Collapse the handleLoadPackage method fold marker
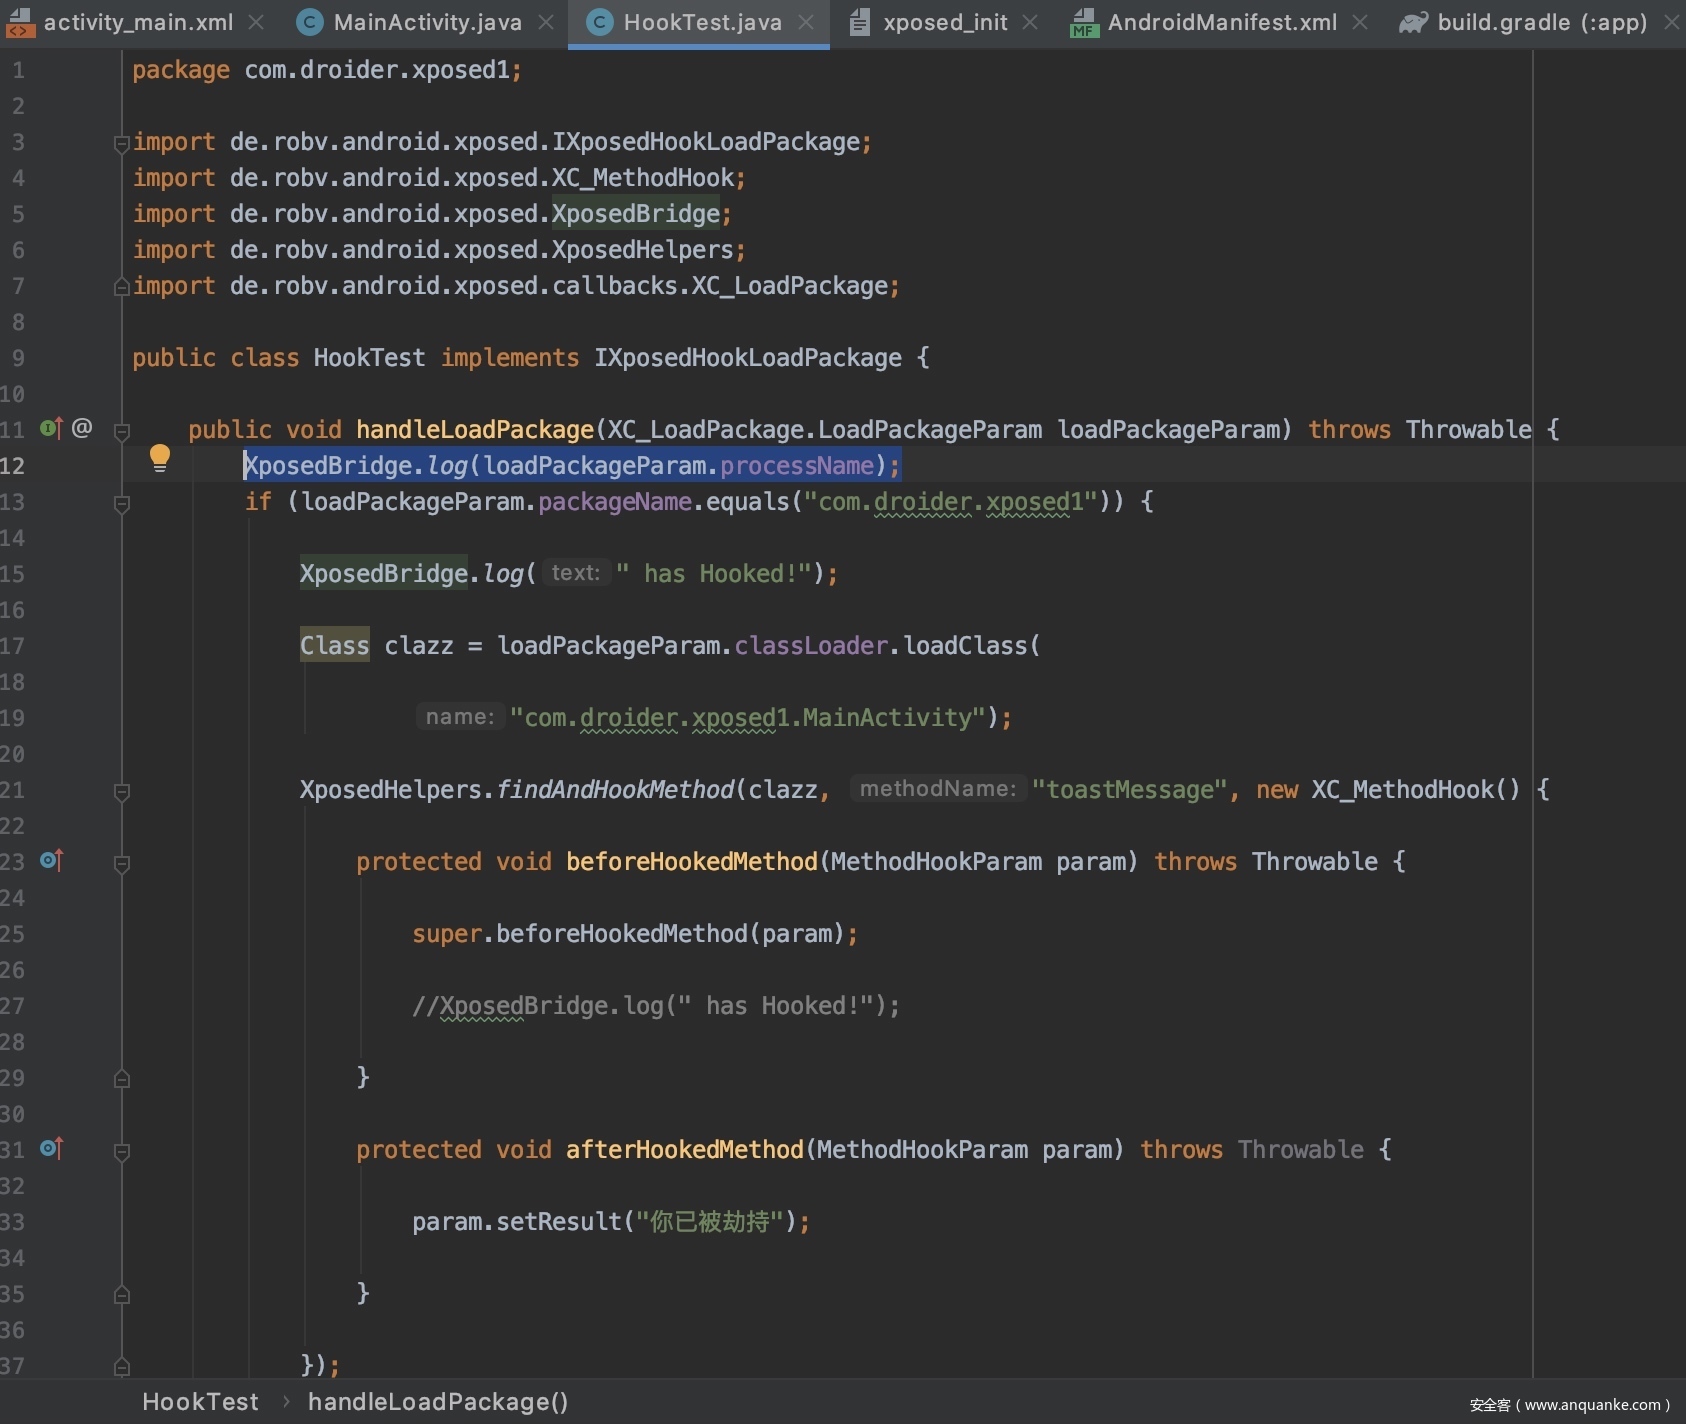 pyautogui.click(x=122, y=431)
